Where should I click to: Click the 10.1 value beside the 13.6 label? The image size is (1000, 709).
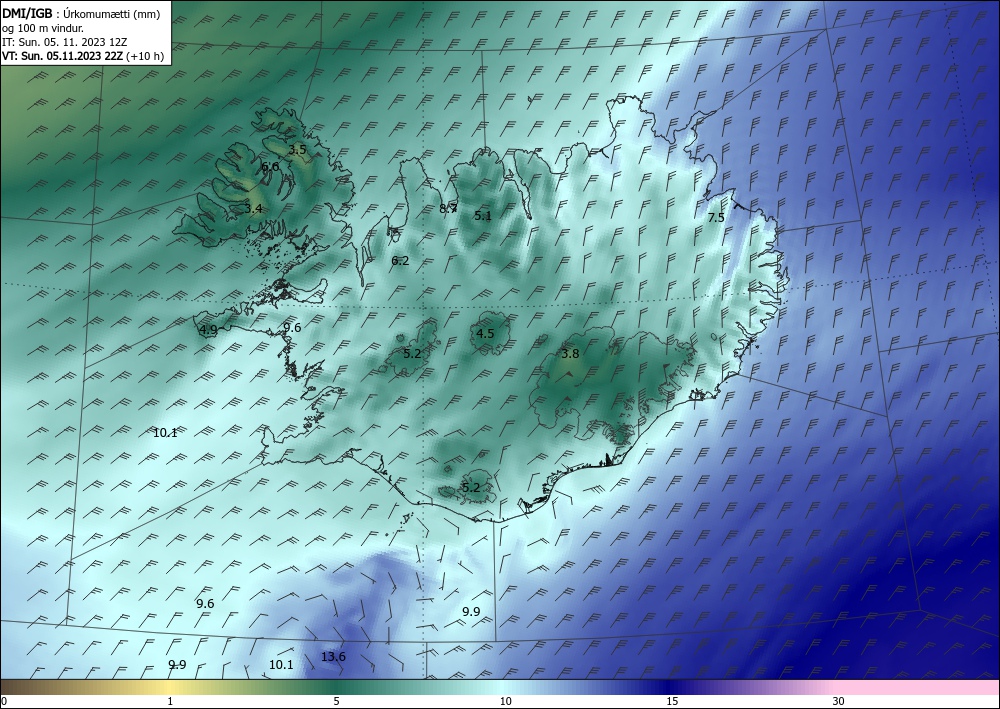coord(281,664)
